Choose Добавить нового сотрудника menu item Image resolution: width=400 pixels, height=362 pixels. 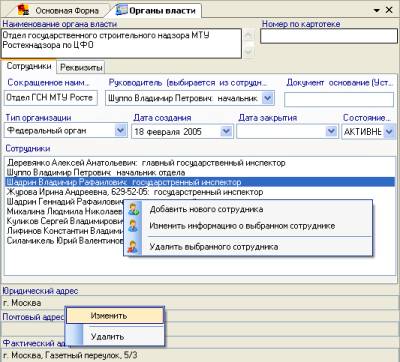coord(248,209)
